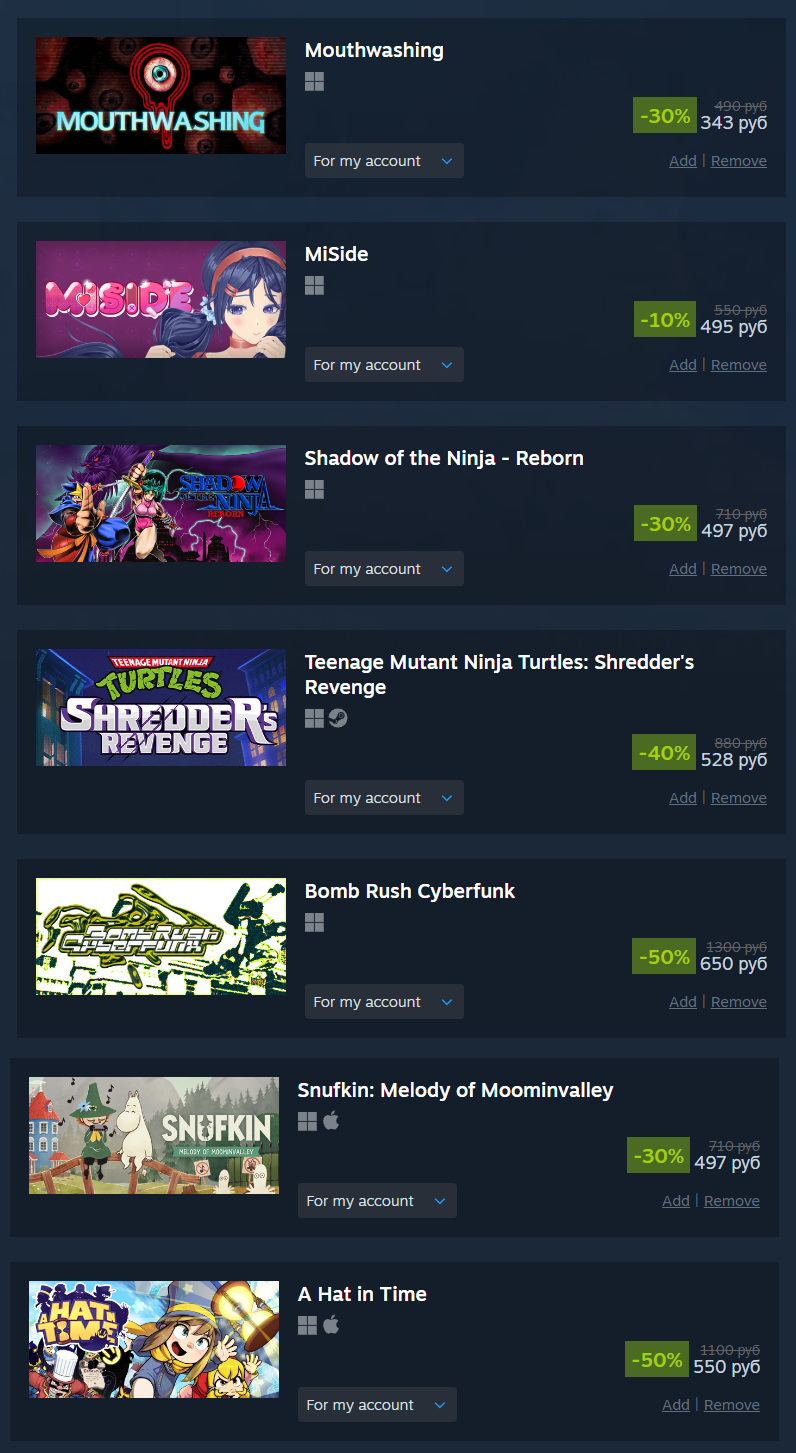Click the SteamOS icon for TMNT Shredder's Revenge
Screen dimensions: 796x1453
[338, 718]
